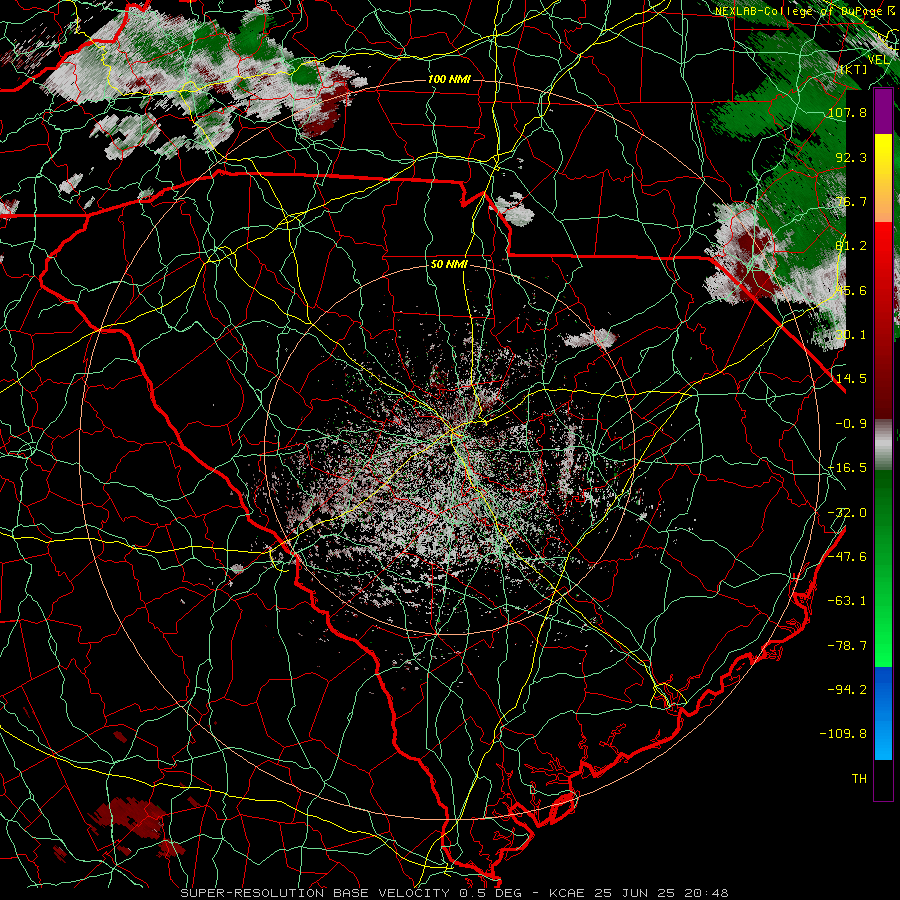Click the [KT] units label
The width and height of the screenshot is (900, 900).
coord(854,69)
